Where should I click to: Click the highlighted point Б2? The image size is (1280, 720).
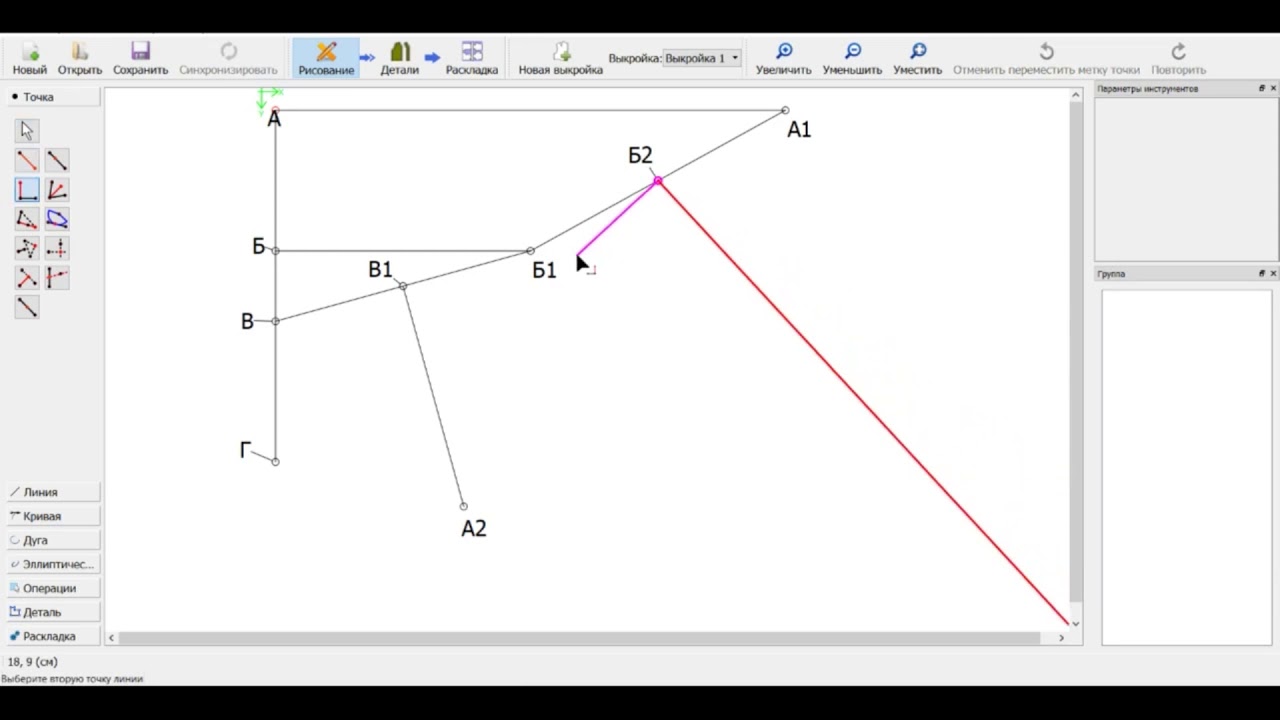pos(657,181)
